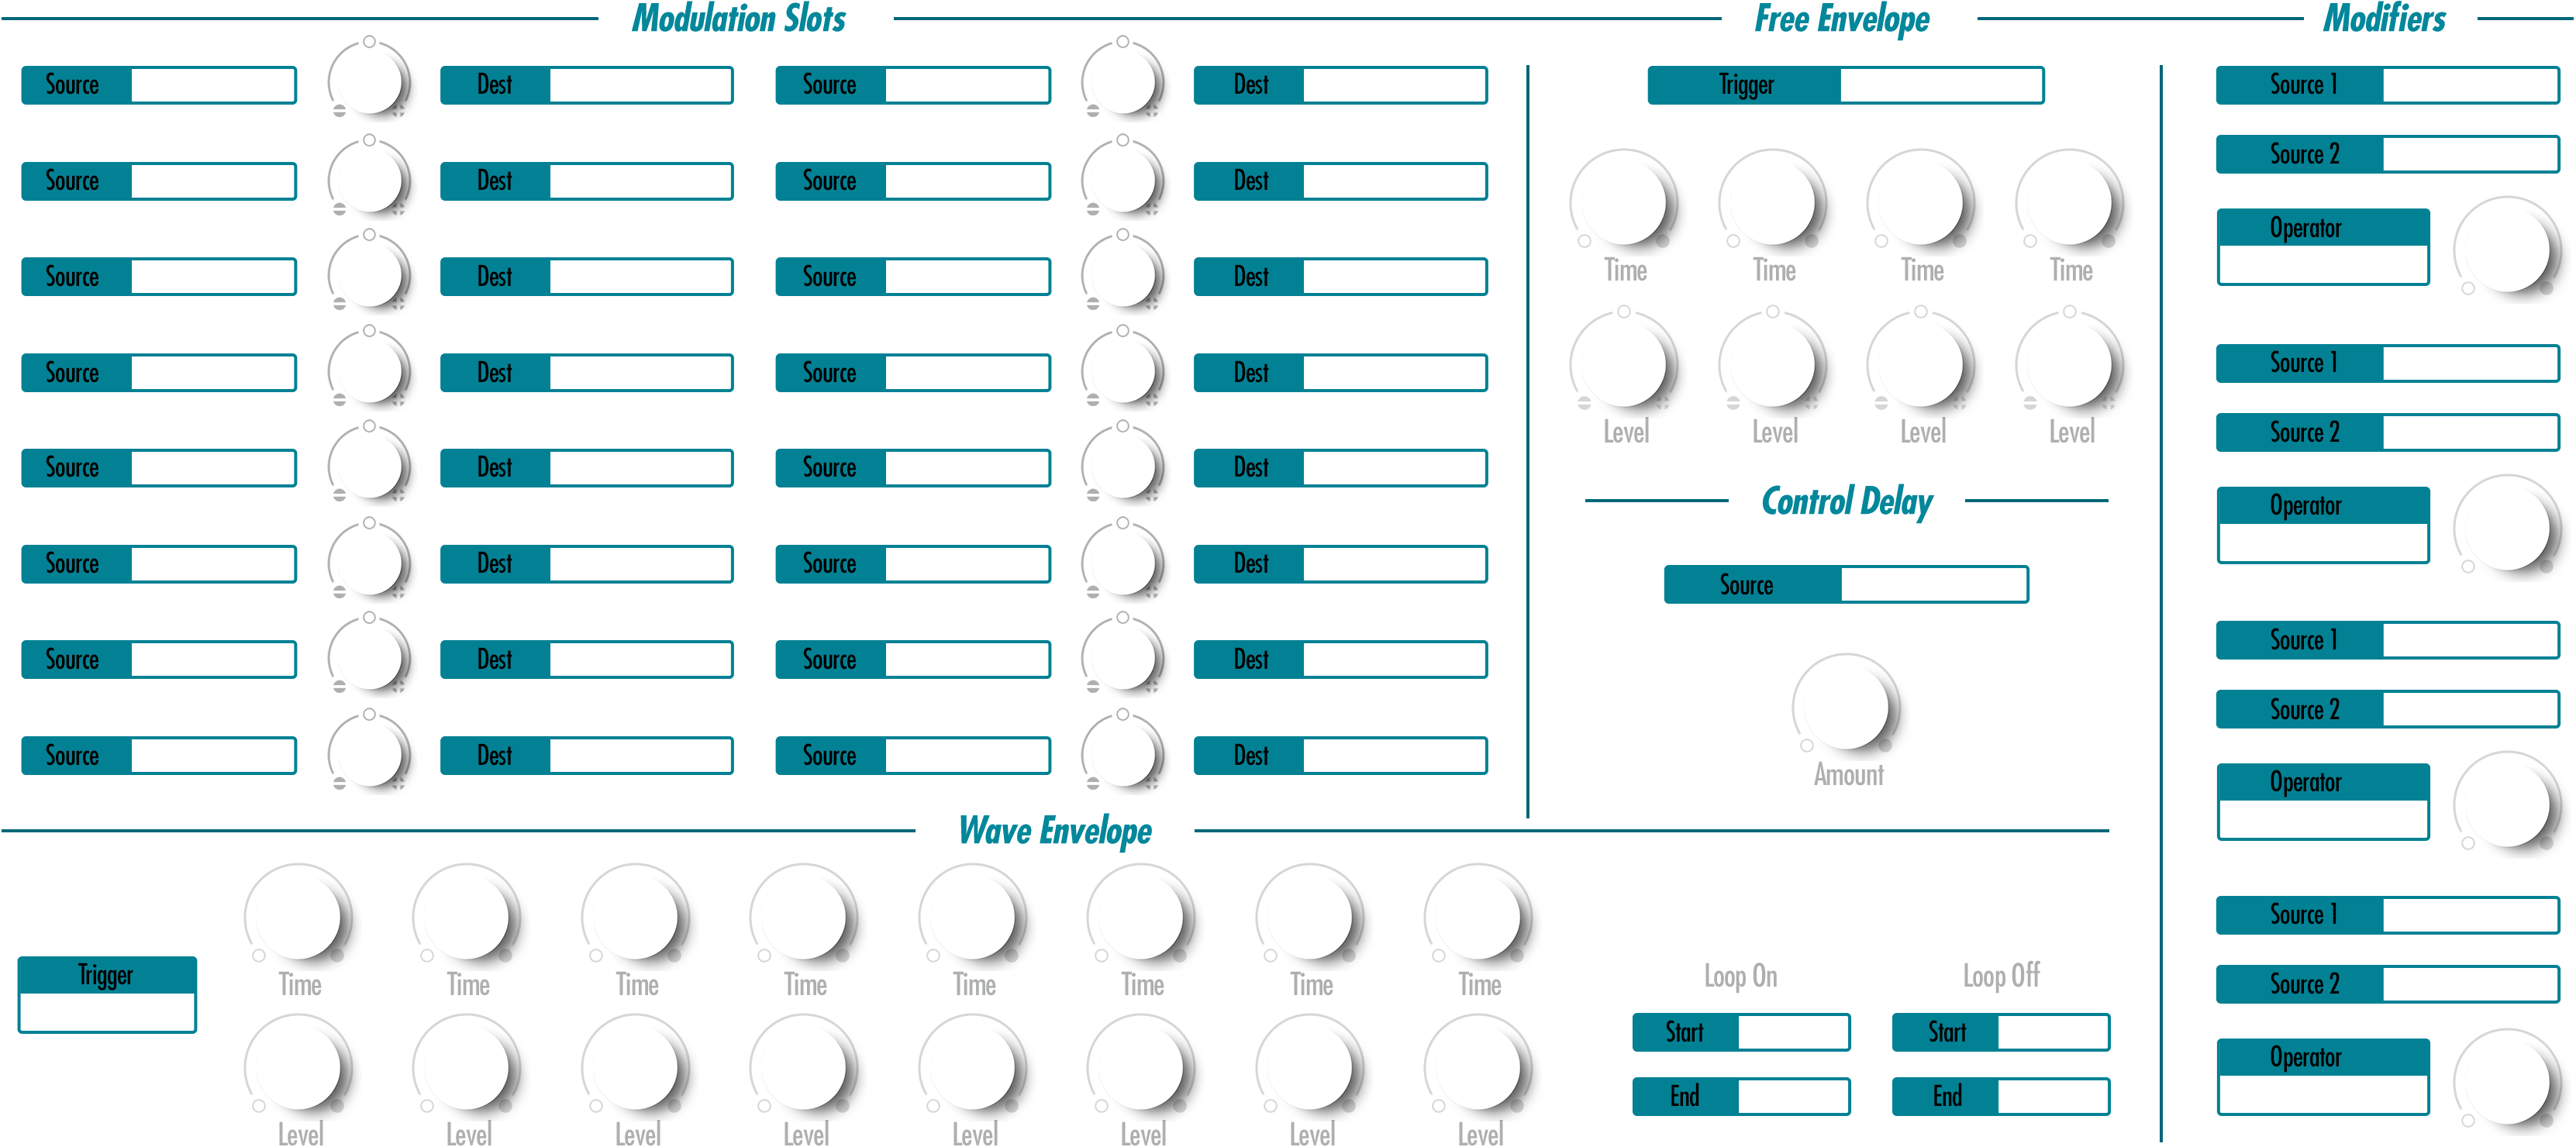
Task: Open Source 2 in fourth Modifiers group
Action: (x=2388, y=985)
